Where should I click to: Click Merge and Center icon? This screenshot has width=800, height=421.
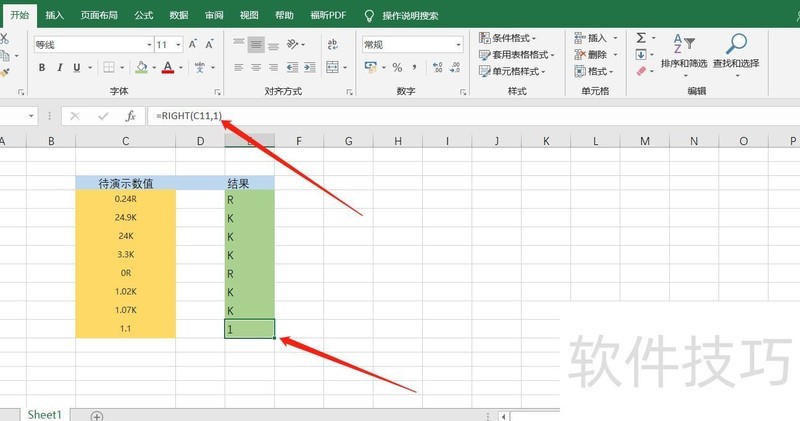click(x=332, y=67)
